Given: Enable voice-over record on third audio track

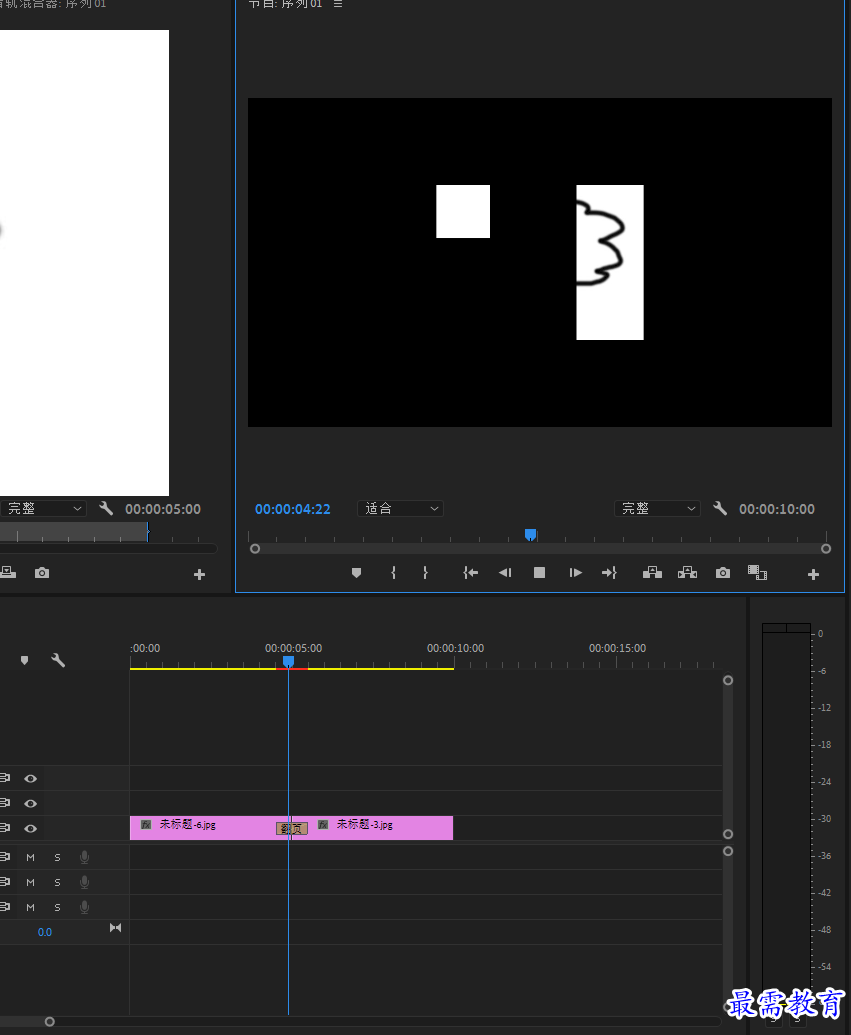Looking at the screenshot, I should coord(85,908).
